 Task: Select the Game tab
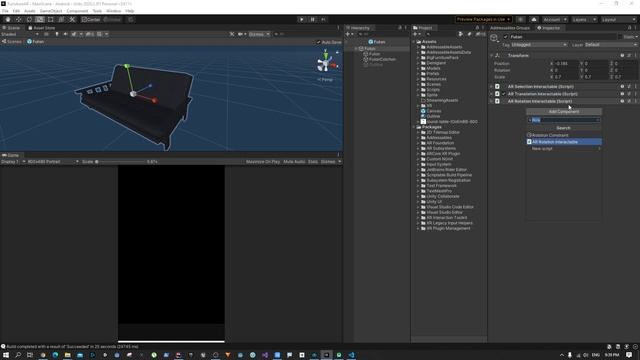[11, 156]
